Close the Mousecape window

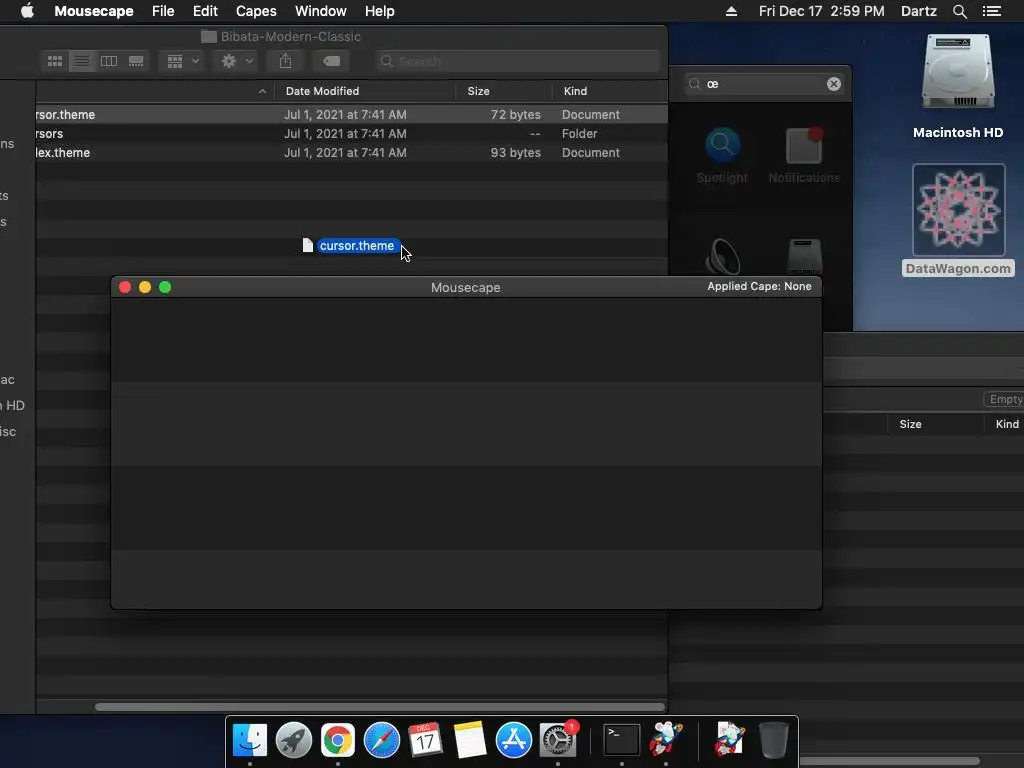(x=125, y=287)
